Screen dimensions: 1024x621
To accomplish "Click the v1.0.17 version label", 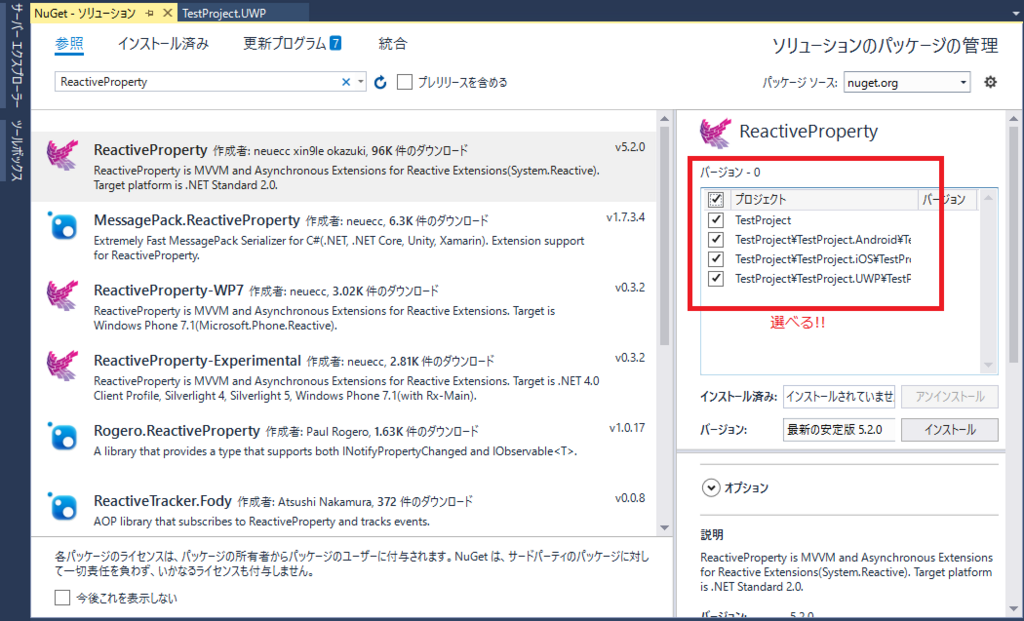I will click(x=627, y=428).
